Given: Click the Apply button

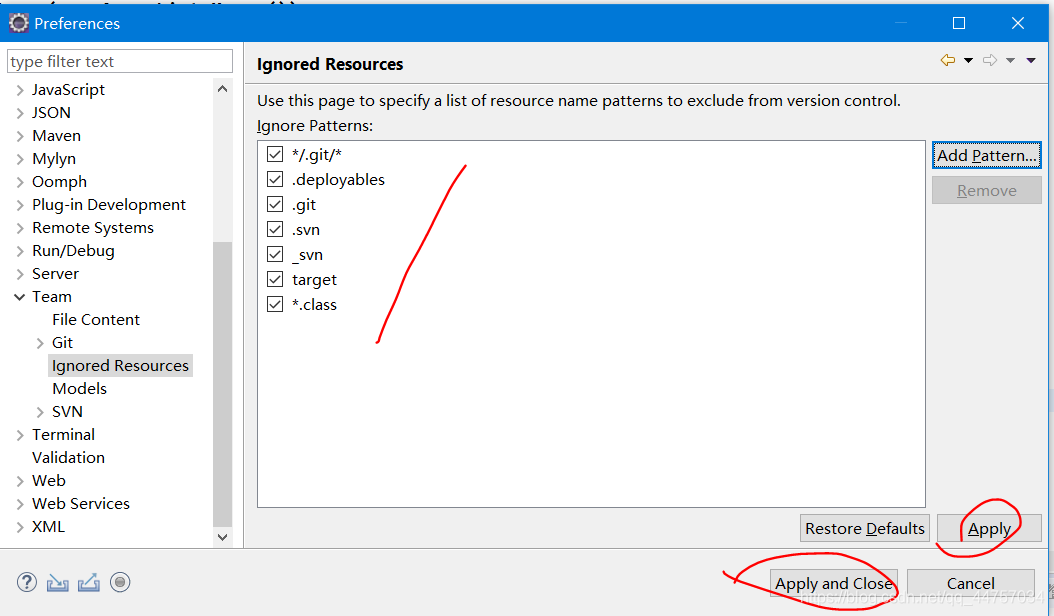Looking at the screenshot, I should [989, 528].
